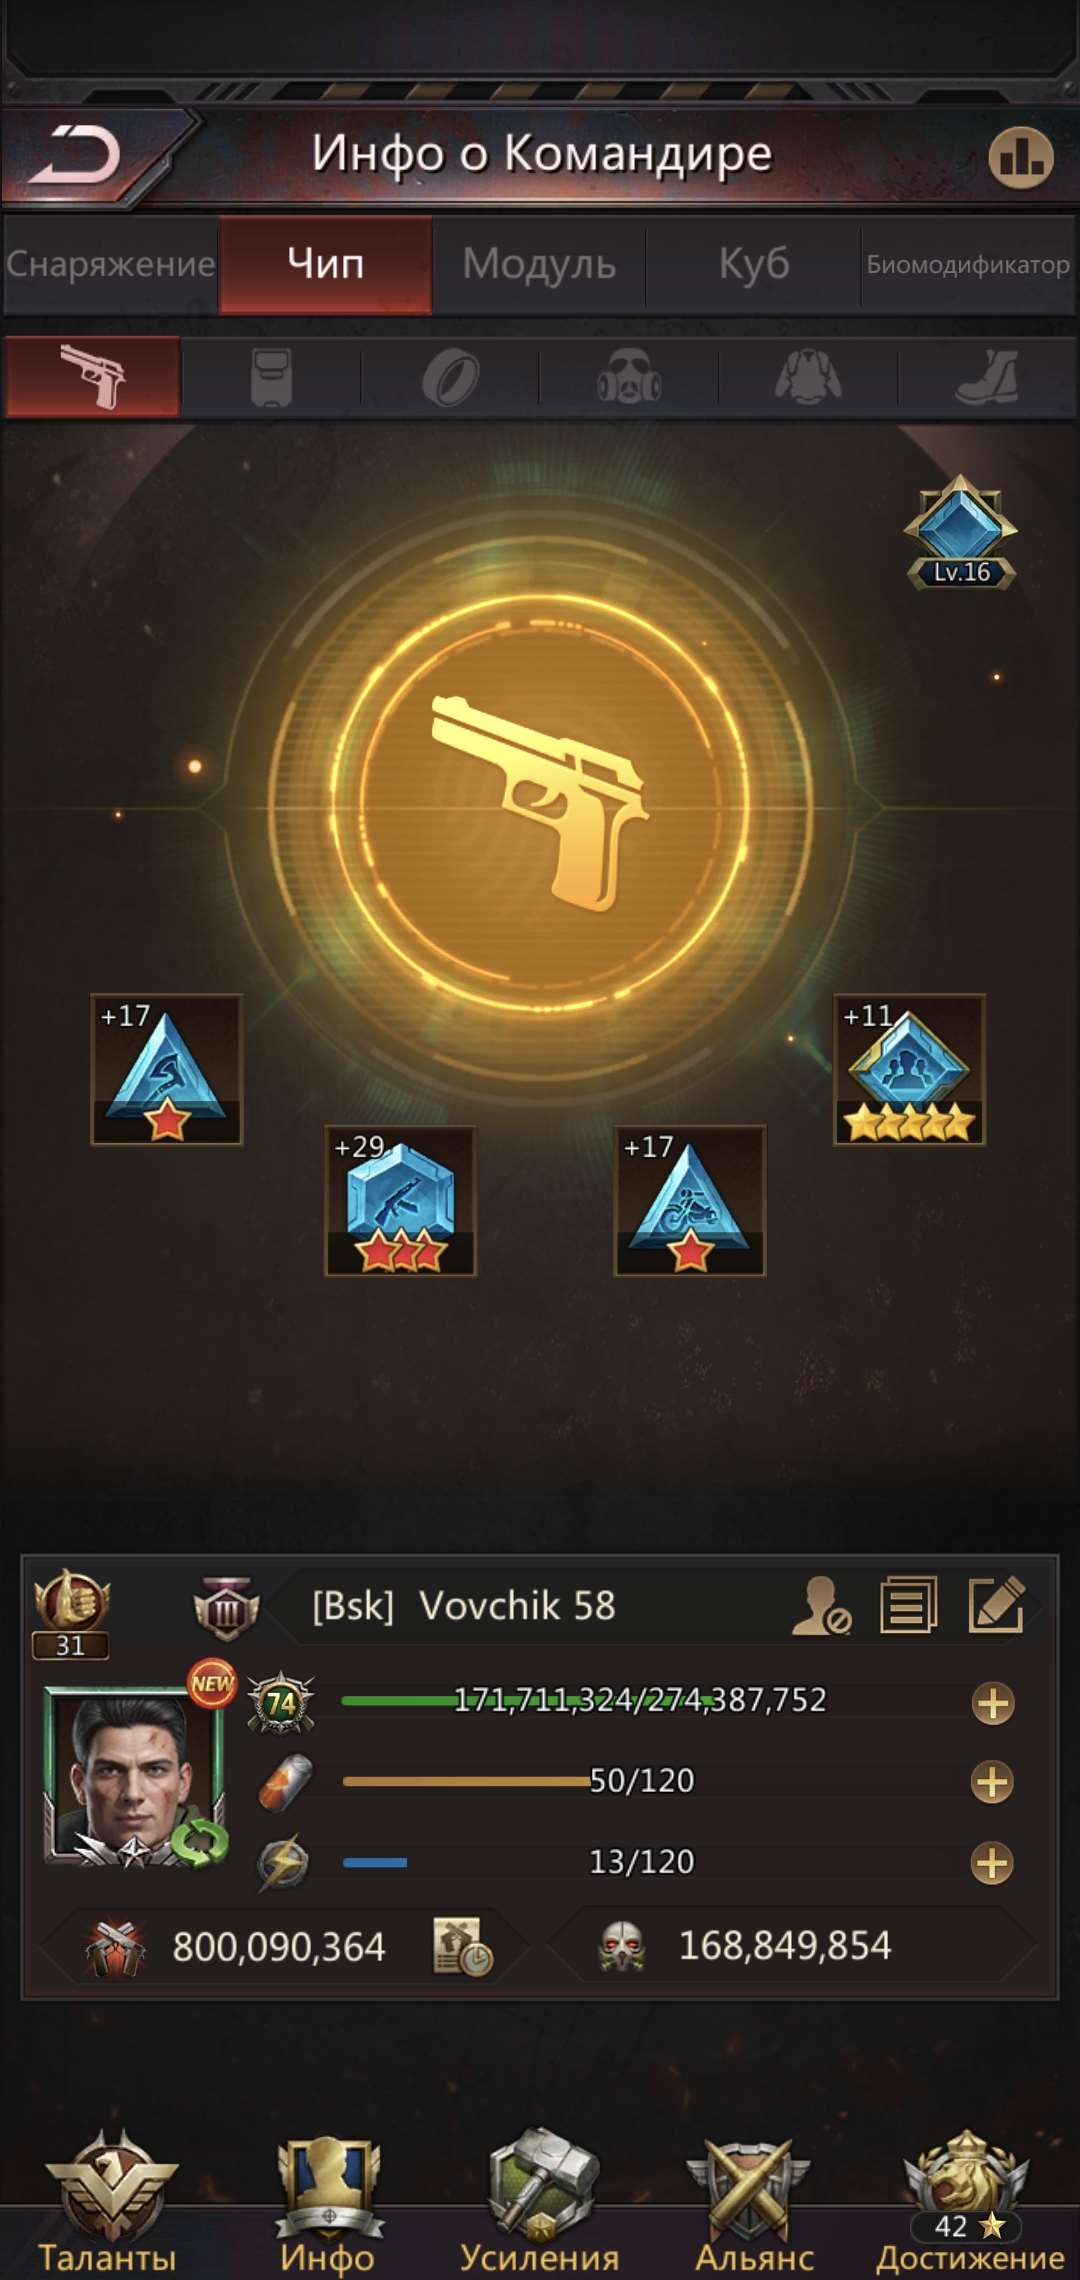The height and width of the screenshot is (2280, 1080).
Task: Switch to the Куб tab
Action: tap(754, 265)
